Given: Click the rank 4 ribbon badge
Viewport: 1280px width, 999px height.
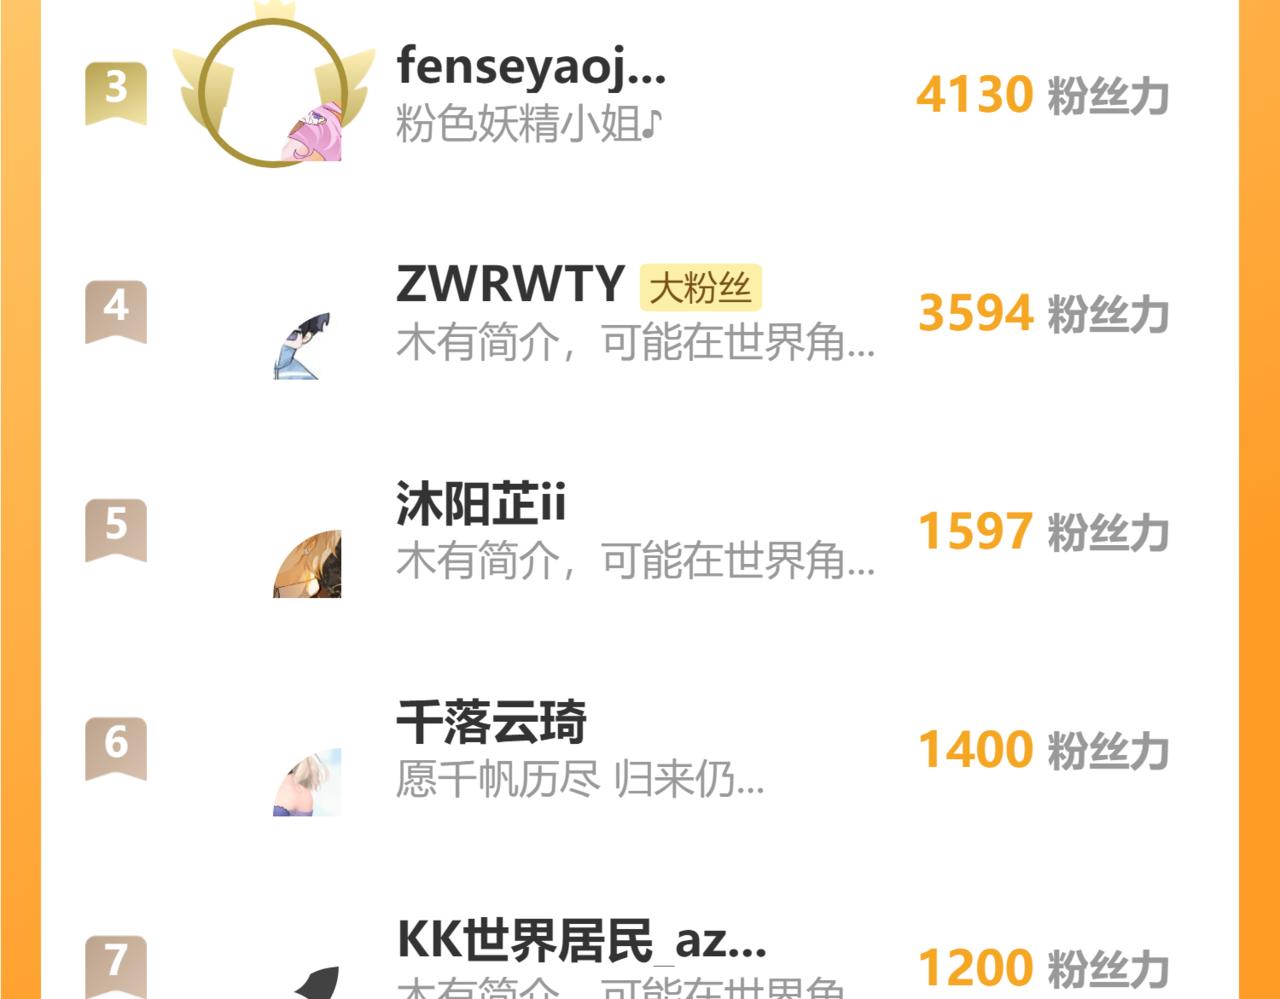Looking at the screenshot, I should 116,311.
